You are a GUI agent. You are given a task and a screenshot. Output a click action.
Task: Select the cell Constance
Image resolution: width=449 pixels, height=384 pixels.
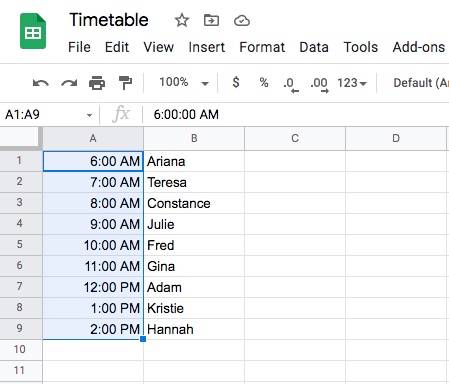point(194,203)
